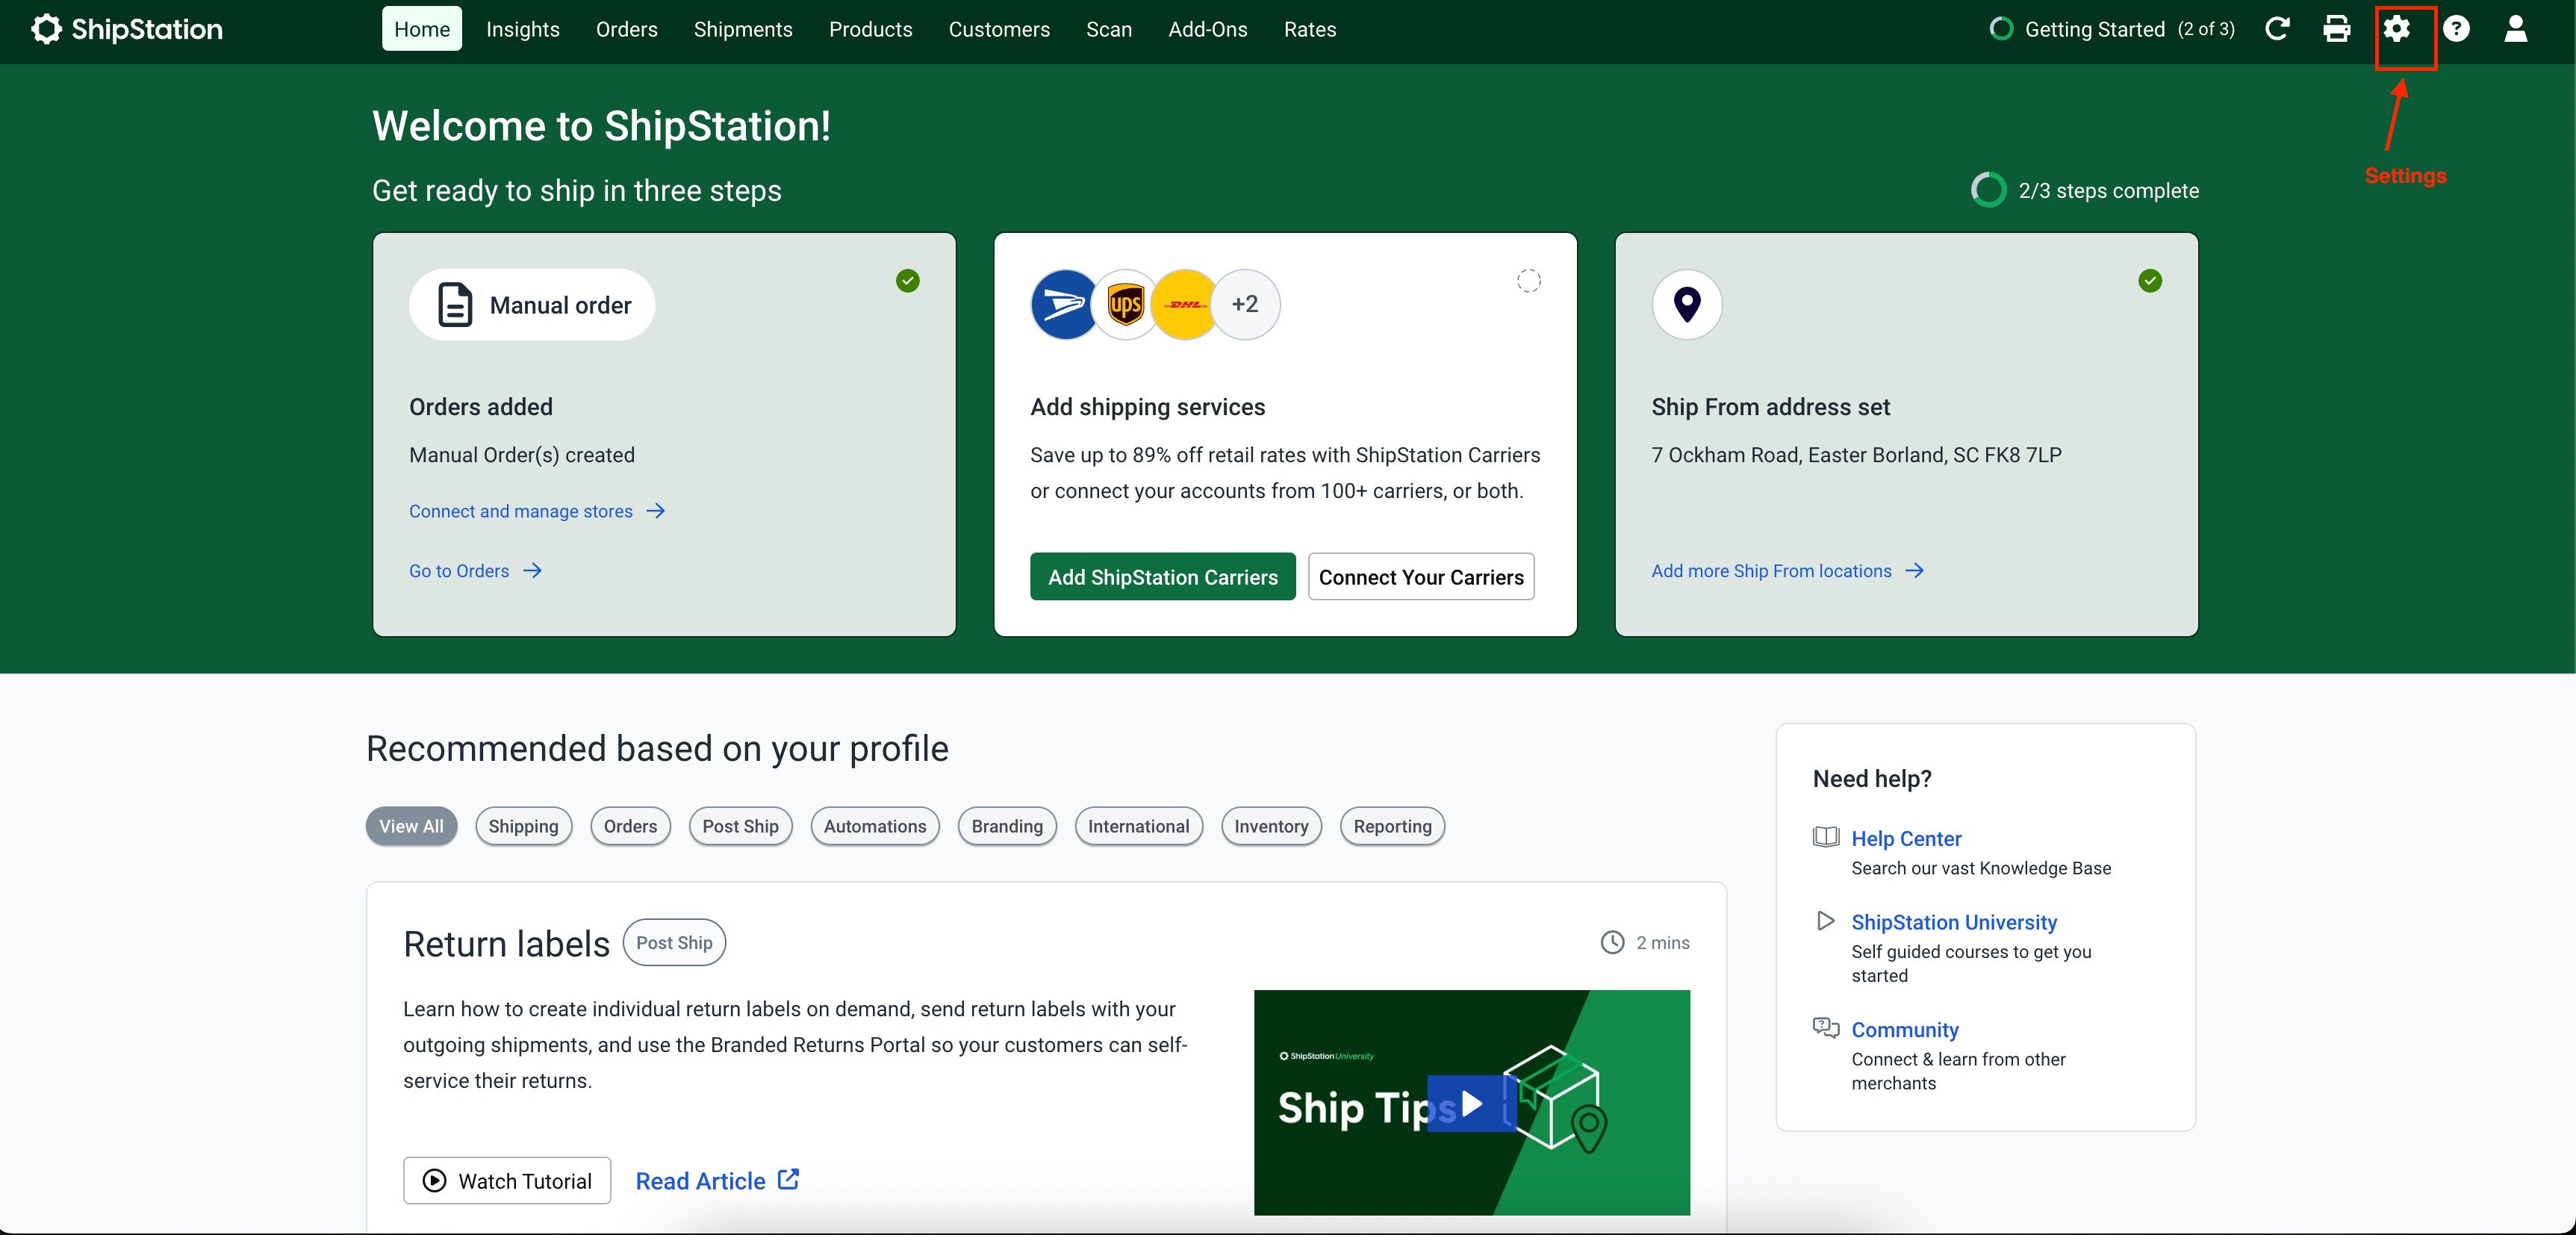Open the user account profile icon
Image resolution: width=2576 pixels, height=1235 pixels.
(2515, 30)
